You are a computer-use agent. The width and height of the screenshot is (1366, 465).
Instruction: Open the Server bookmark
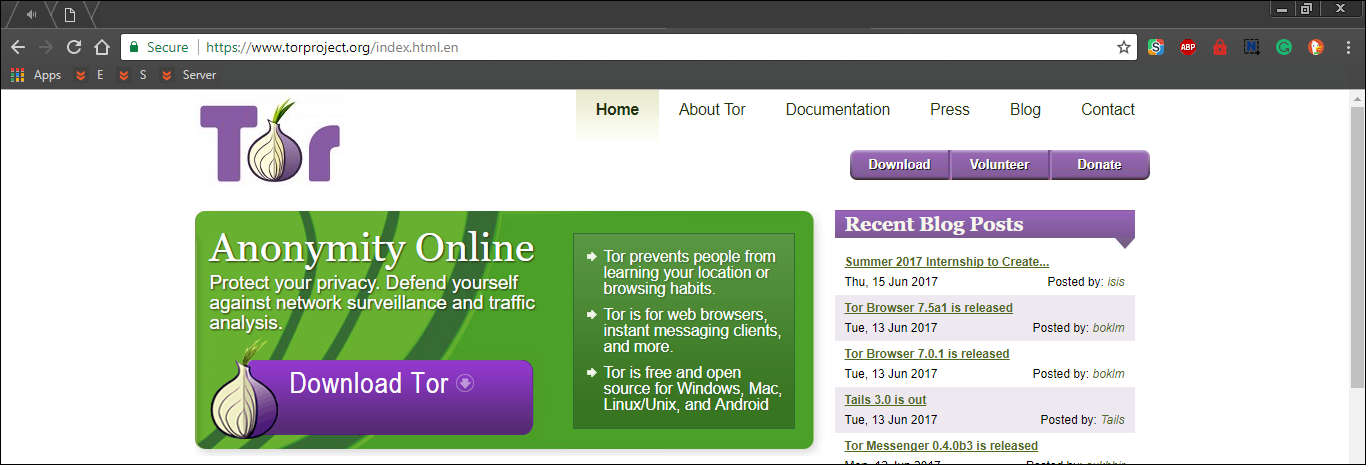188,75
